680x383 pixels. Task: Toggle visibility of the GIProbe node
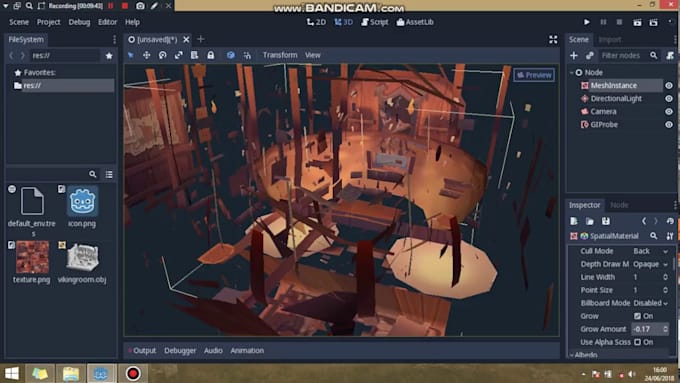click(669, 124)
